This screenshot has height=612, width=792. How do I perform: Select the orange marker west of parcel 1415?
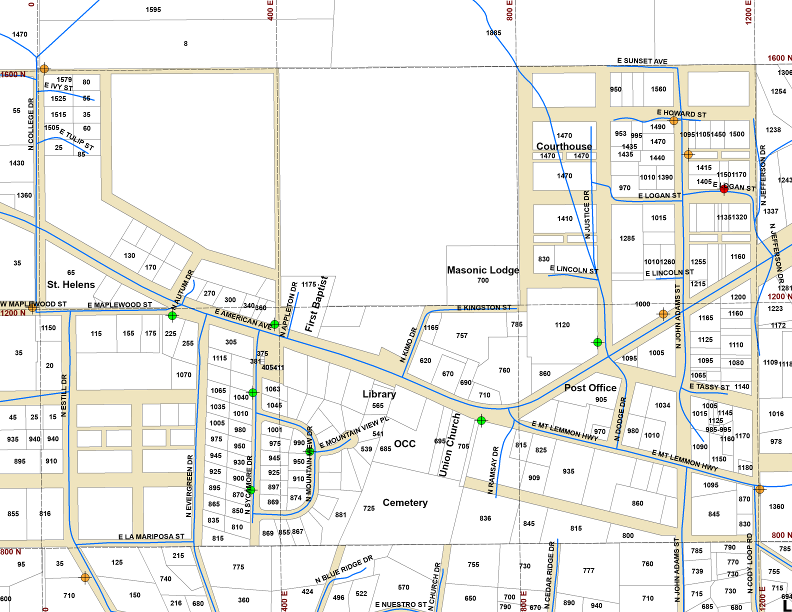(x=688, y=155)
